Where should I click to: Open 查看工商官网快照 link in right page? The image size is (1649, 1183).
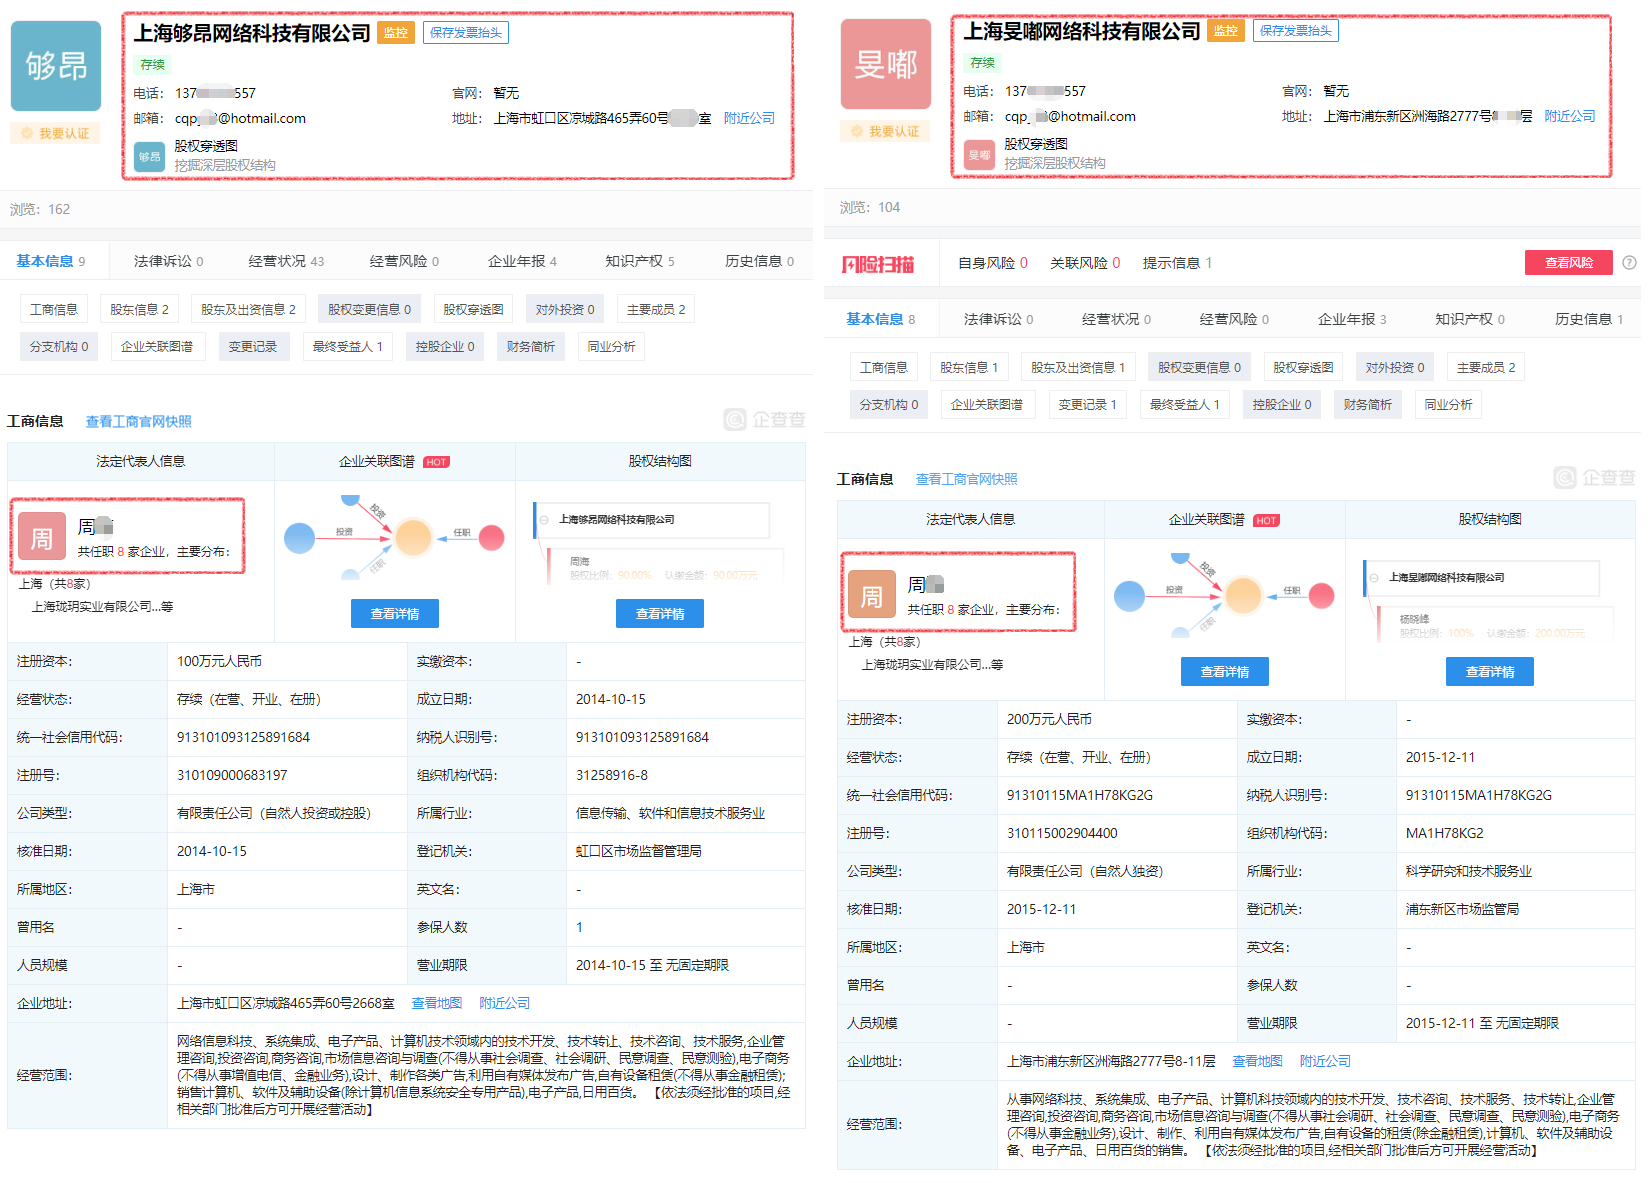(x=967, y=479)
